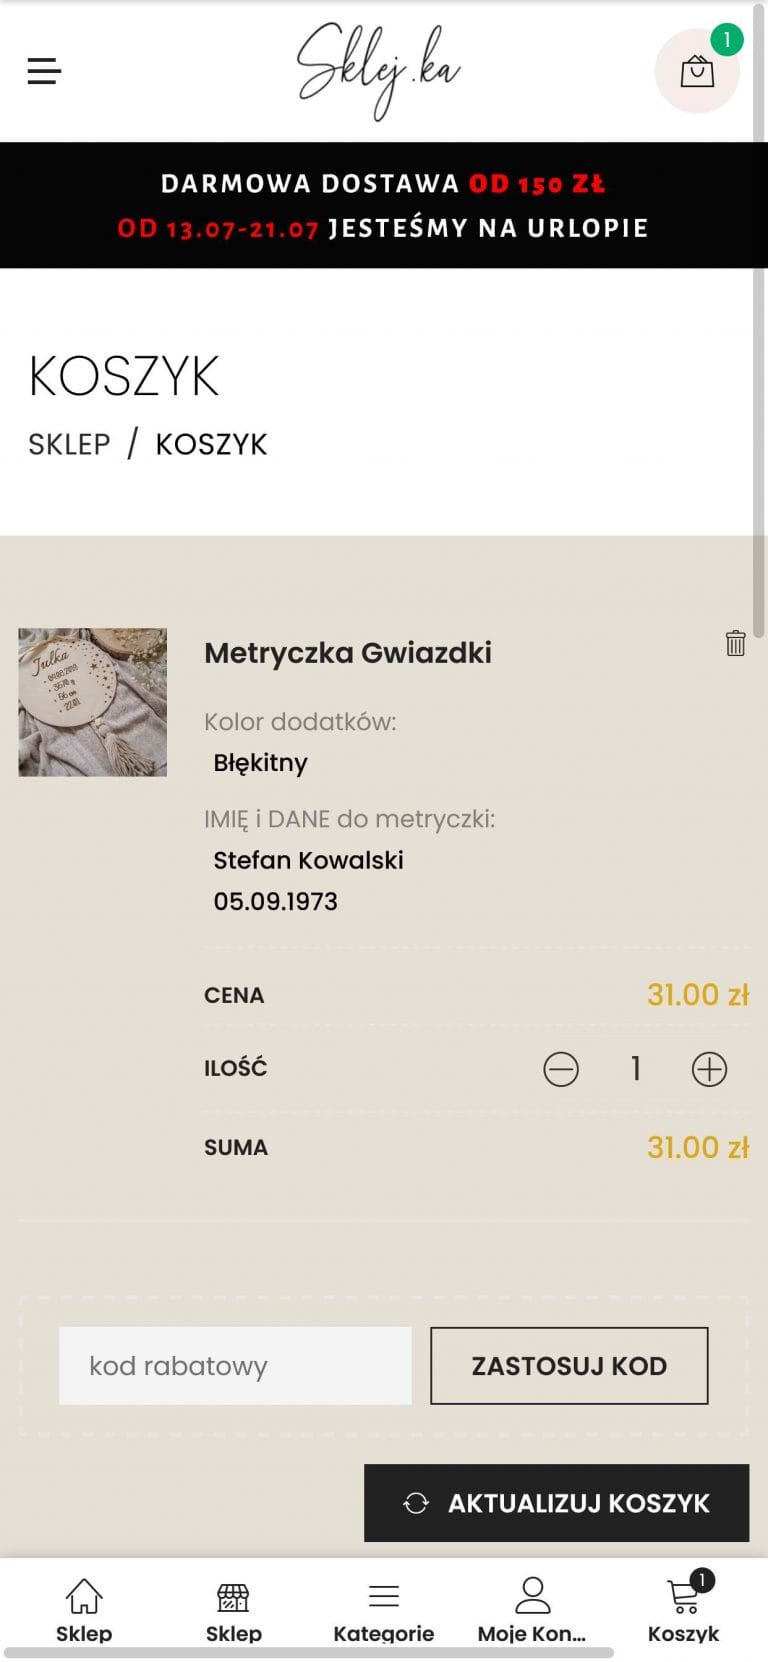
Task: Open Moje Konto in the bottom navigation
Action: pyautogui.click(x=532, y=1608)
